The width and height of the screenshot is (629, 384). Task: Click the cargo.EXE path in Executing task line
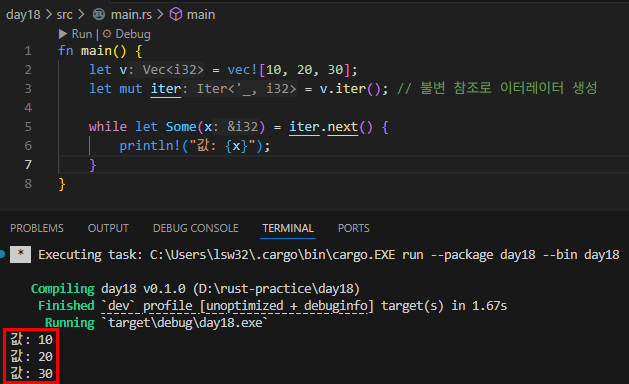272,255
